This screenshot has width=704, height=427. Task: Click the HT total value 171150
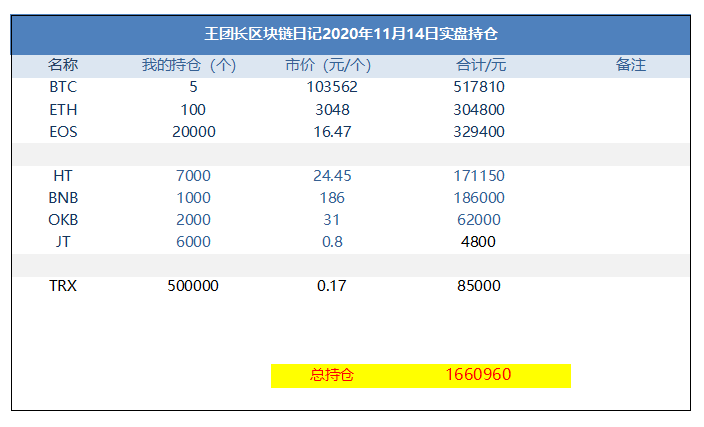click(479, 175)
